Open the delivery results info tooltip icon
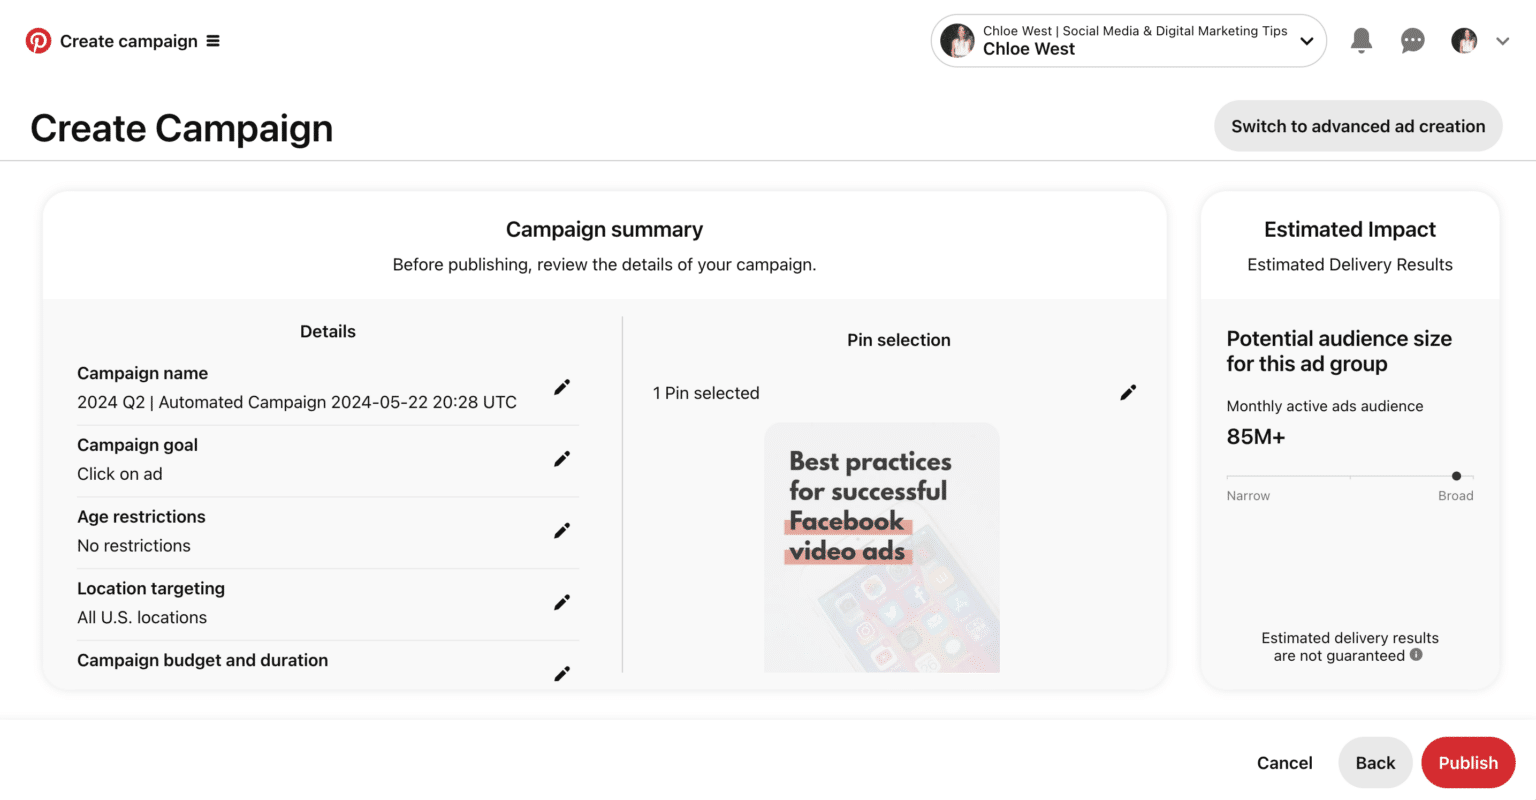 pyautogui.click(x=1416, y=656)
